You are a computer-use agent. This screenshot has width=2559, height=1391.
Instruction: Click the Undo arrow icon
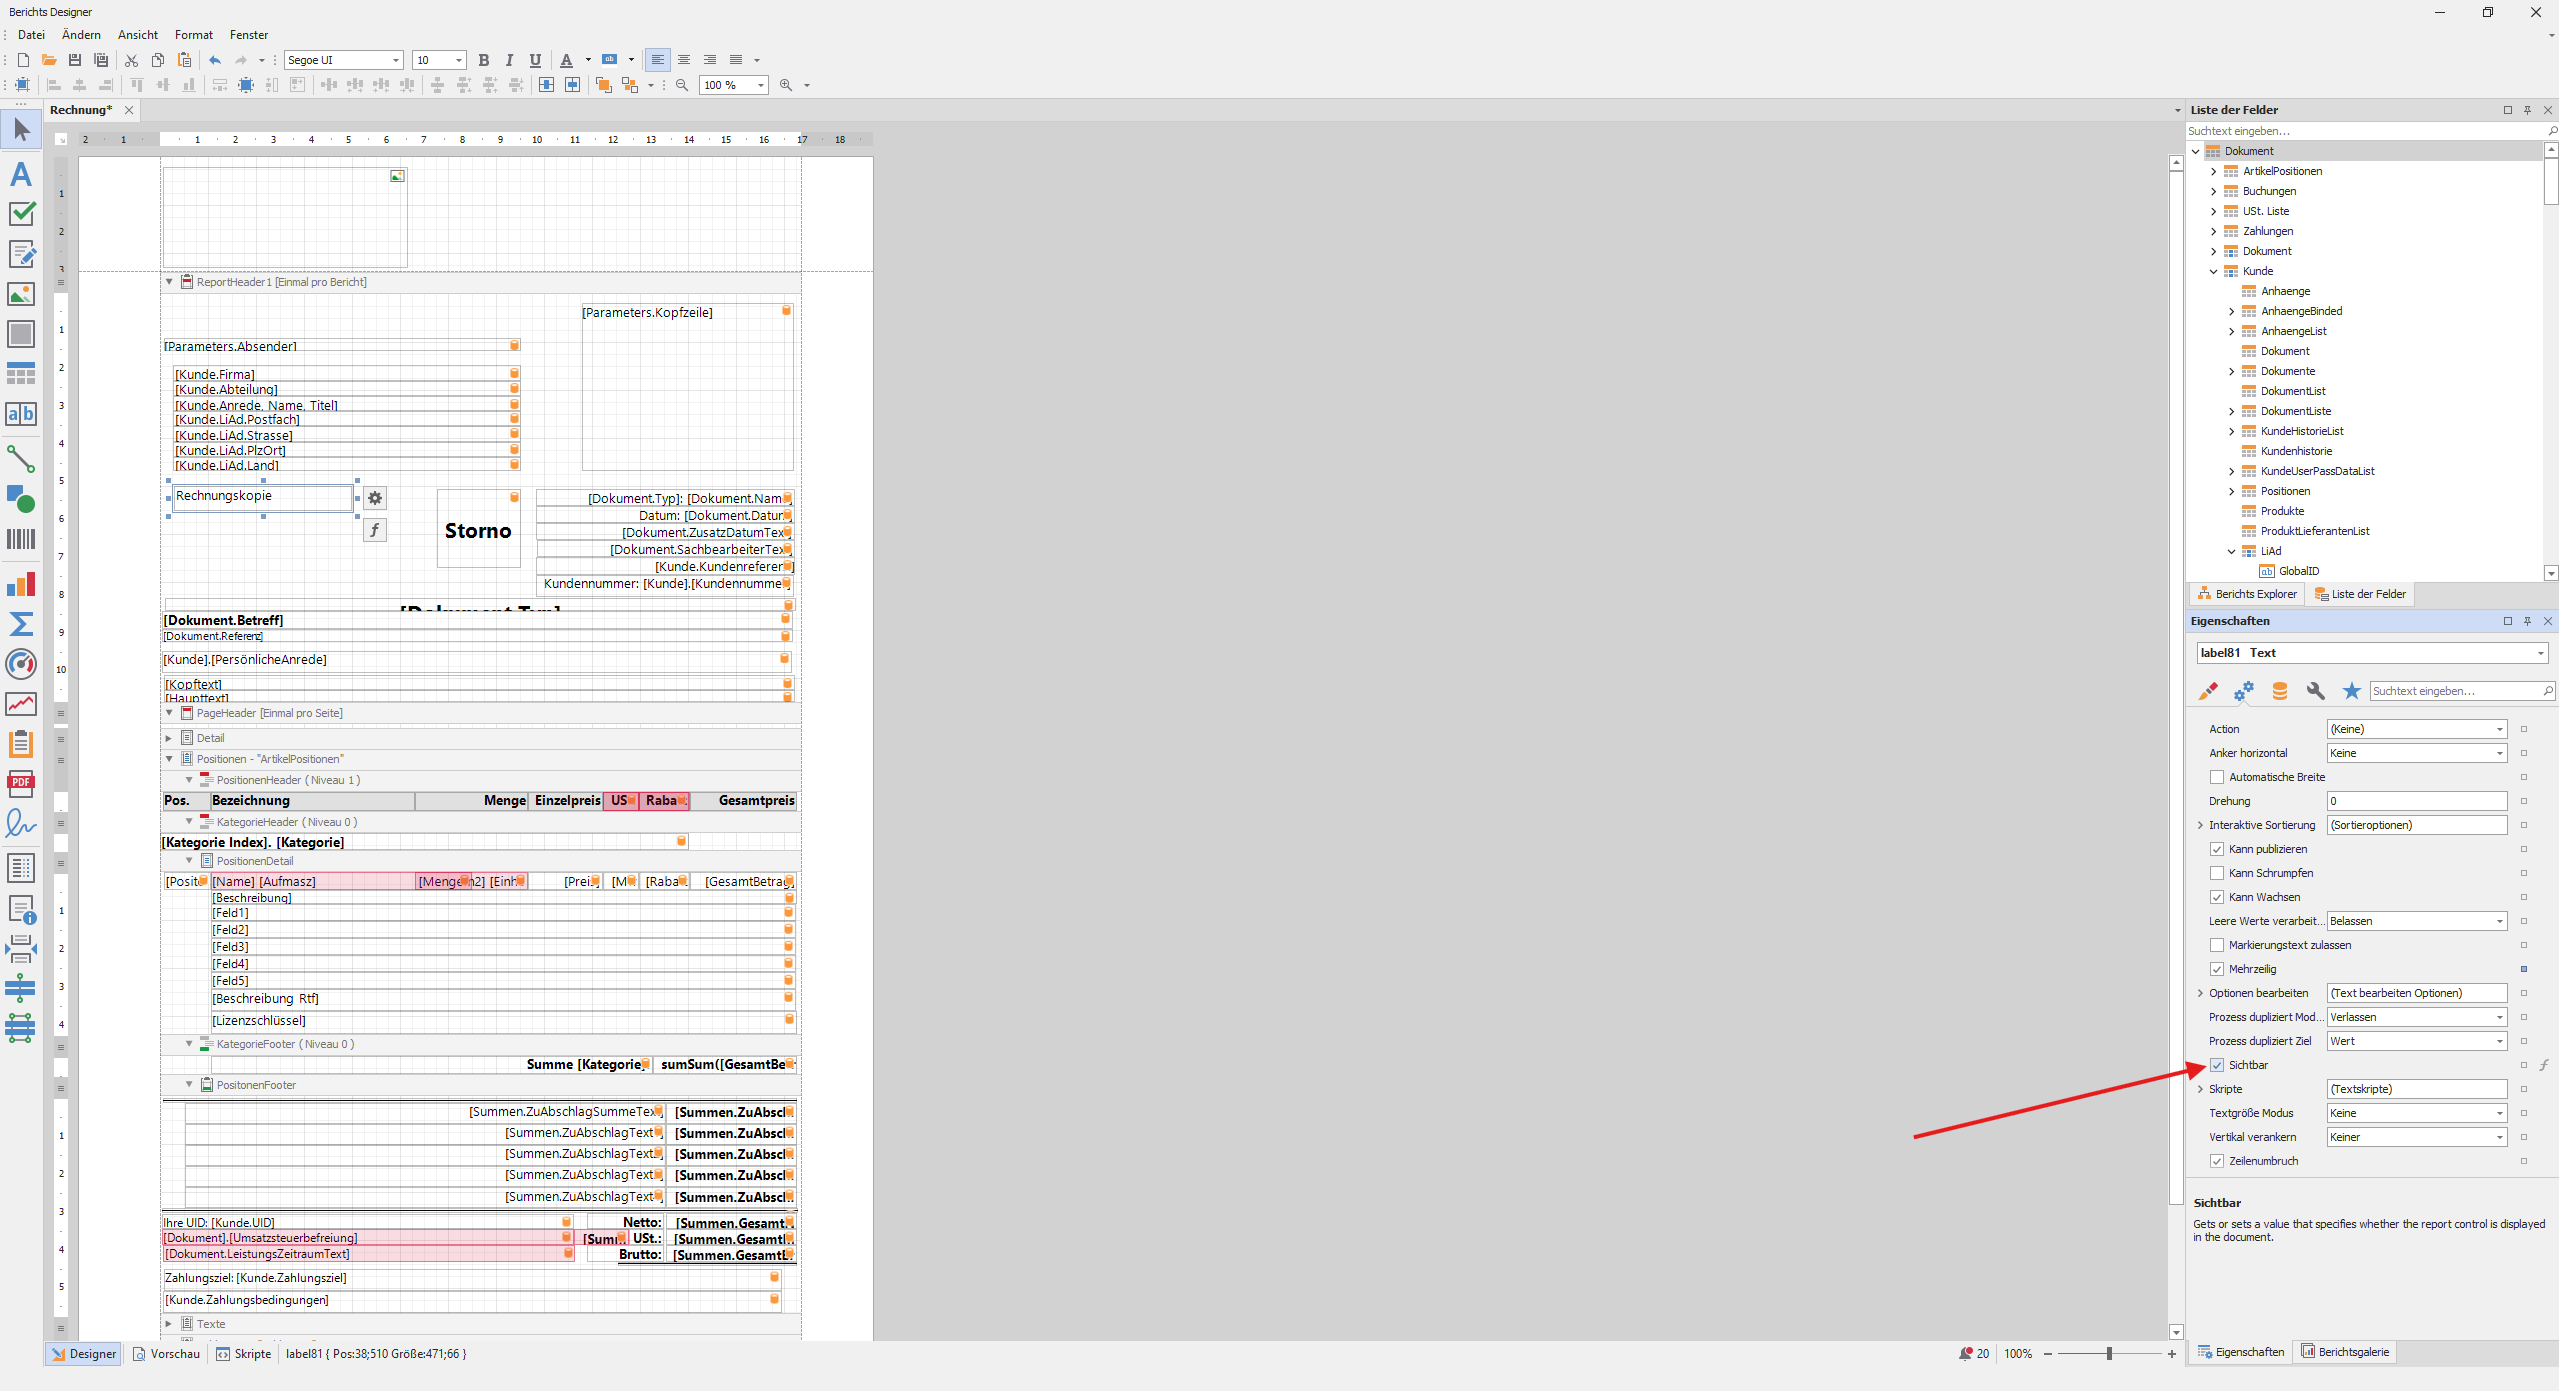[215, 60]
